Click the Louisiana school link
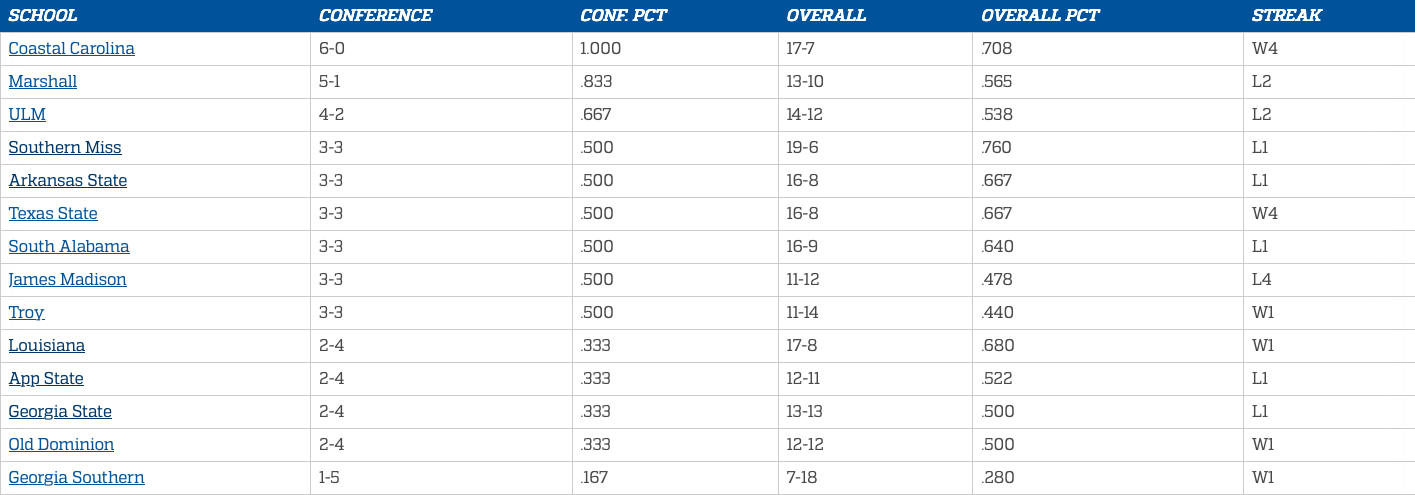This screenshot has height=495, width=1415. point(47,345)
